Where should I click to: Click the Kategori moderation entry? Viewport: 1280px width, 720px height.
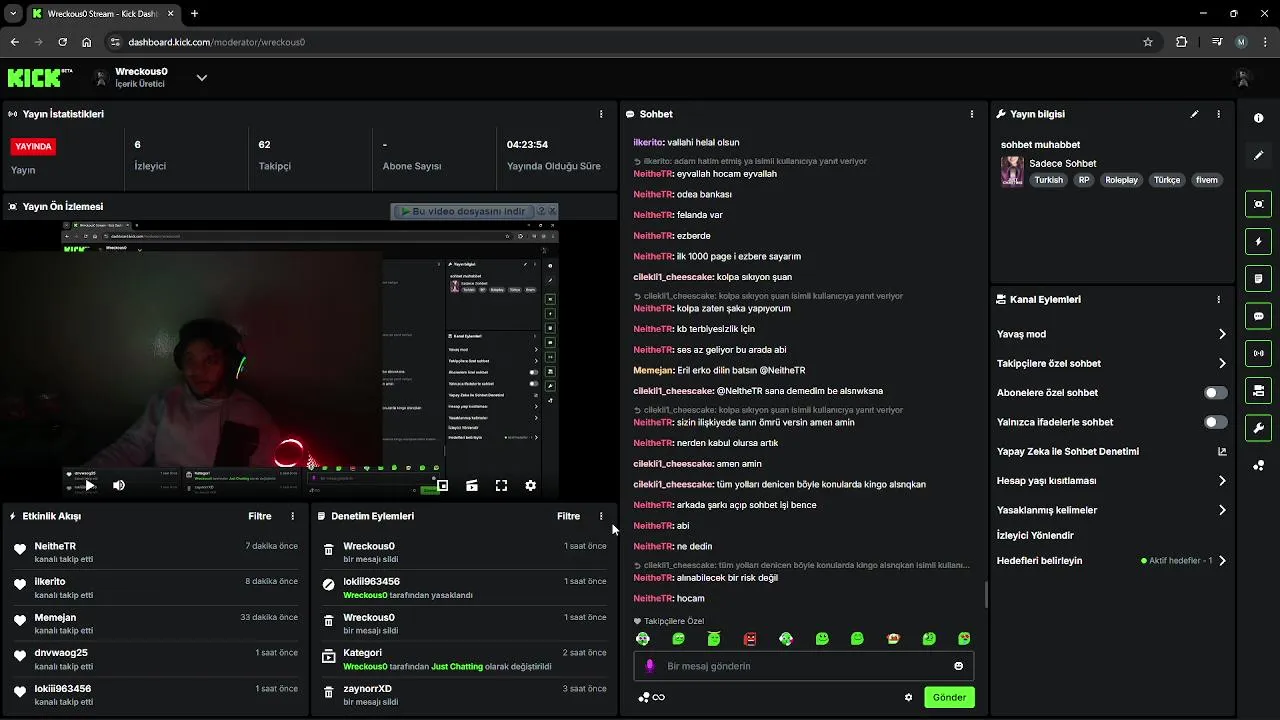tap(464, 659)
